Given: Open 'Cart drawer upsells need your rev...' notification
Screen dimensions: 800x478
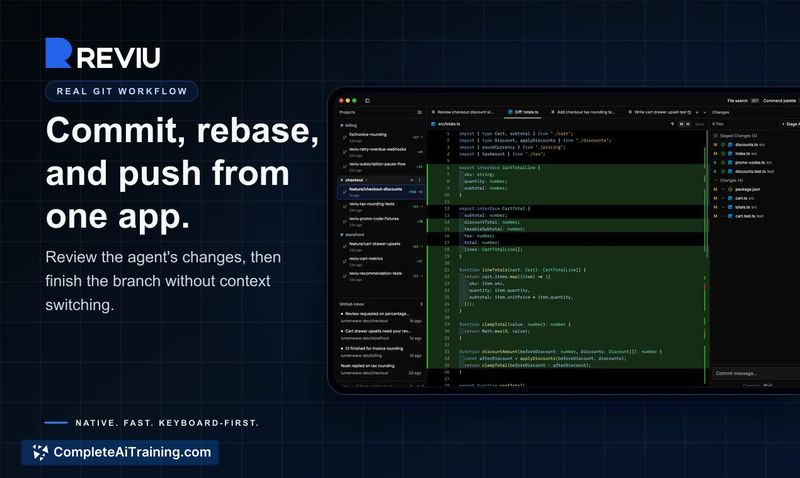Looking at the screenshot, I should click(381, 335).
